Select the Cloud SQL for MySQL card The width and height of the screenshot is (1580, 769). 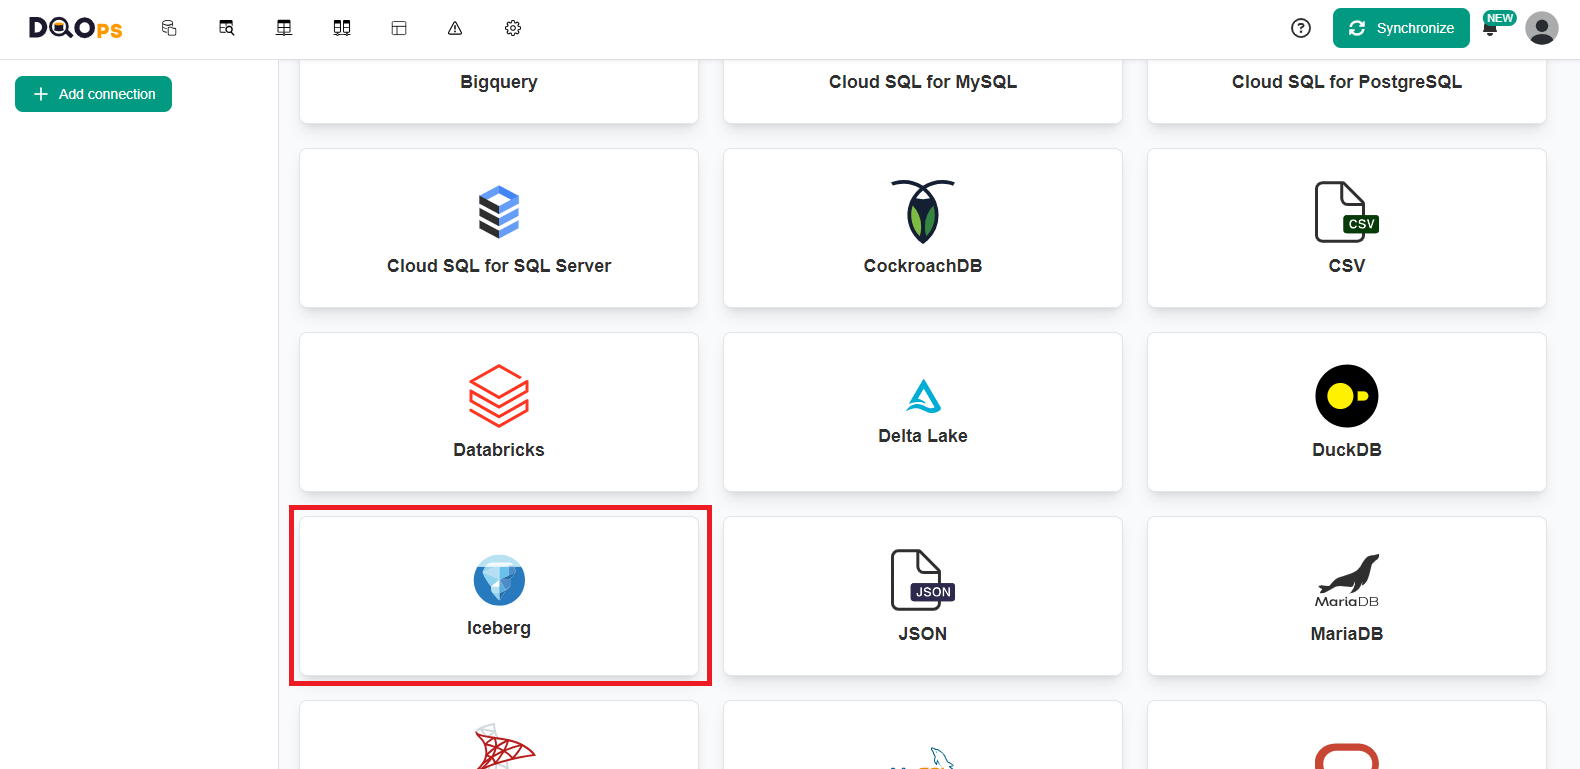click(x=923, y=91)
